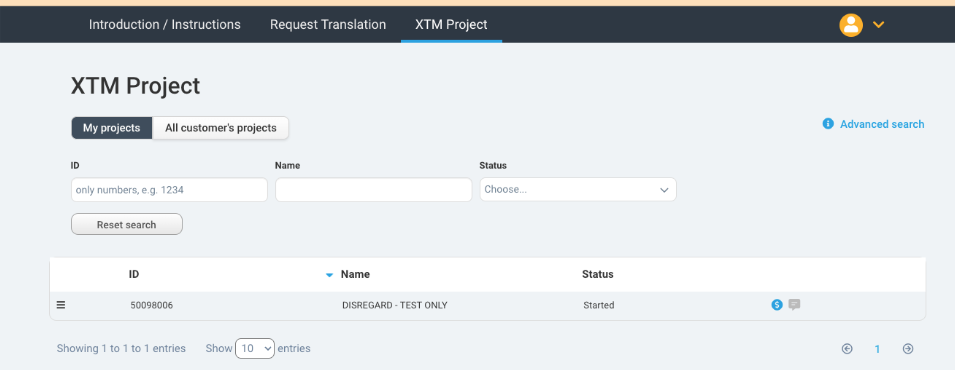This screenshot has width=955, height=370.
Task: Click the Advanced search info icon
Action: [x=828, y=124]
